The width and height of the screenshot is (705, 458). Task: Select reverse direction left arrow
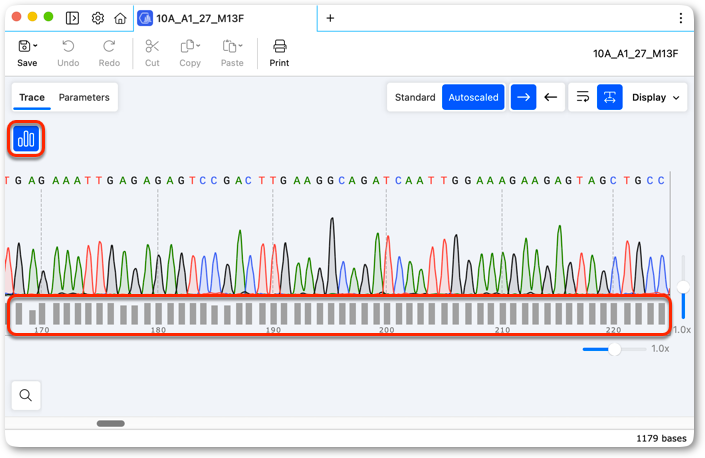(550, 97)
